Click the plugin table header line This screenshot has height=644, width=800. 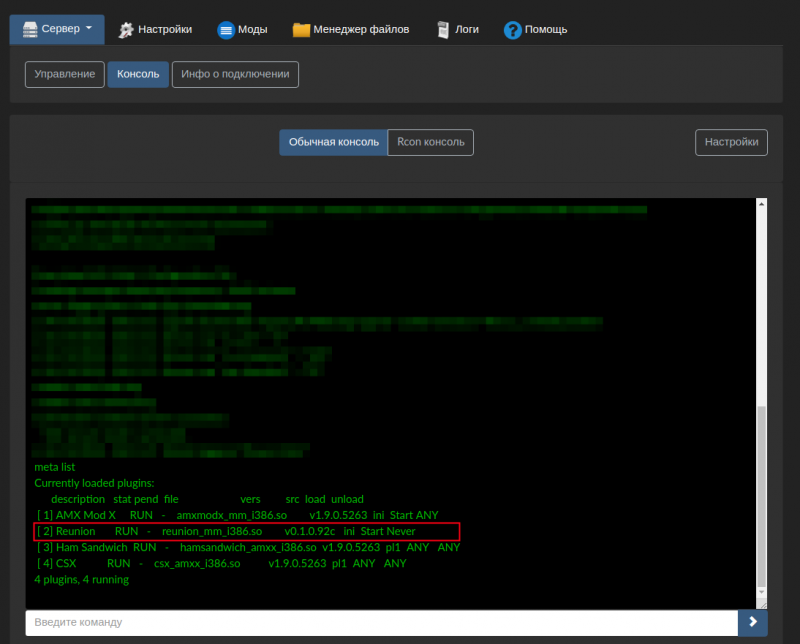207,499
